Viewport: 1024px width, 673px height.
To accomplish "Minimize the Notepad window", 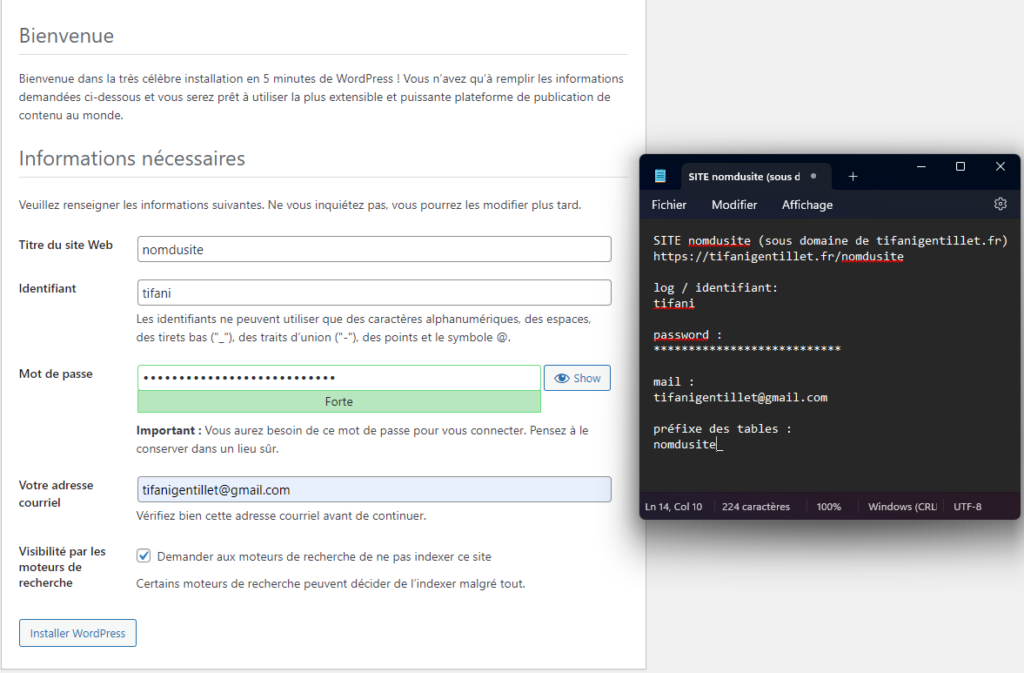I will (921, 166).
